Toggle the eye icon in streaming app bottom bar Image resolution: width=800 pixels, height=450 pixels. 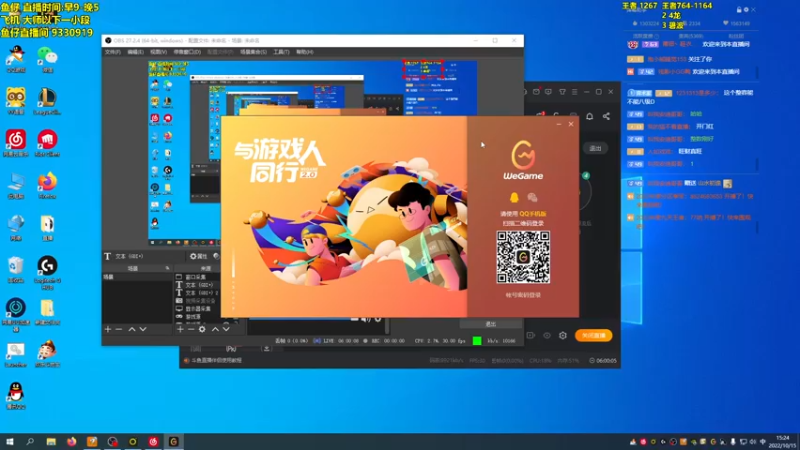click(x=547, y=335)
